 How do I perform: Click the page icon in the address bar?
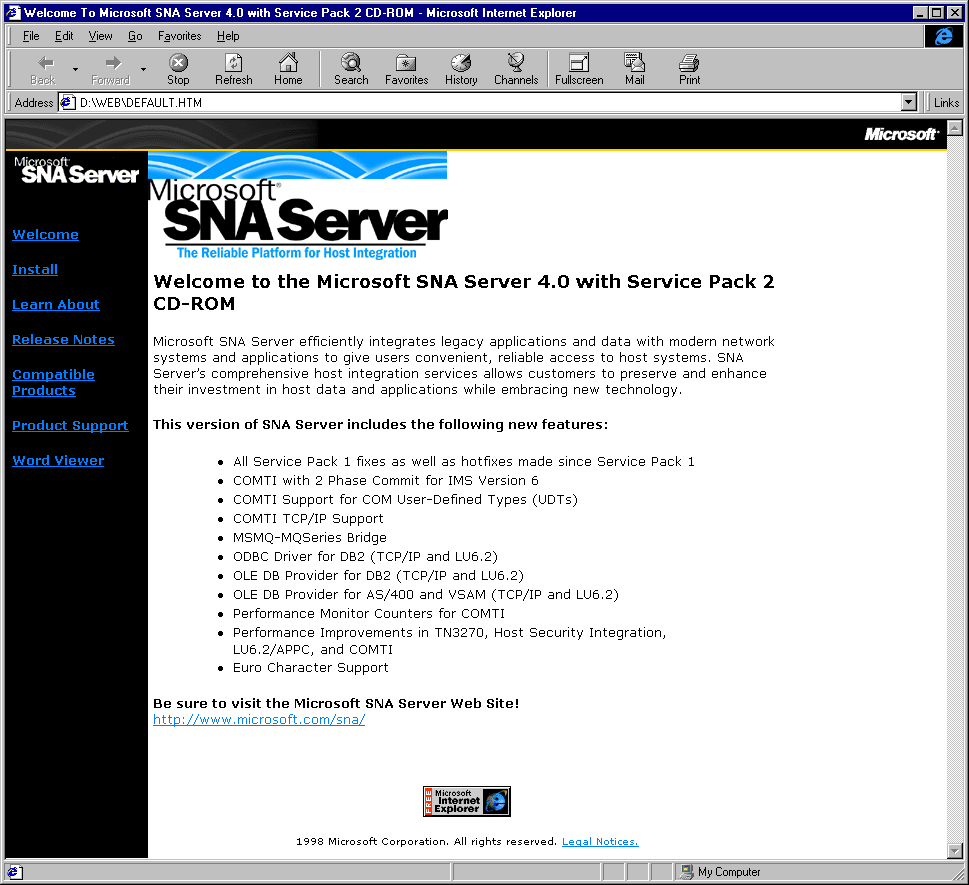click(x=67, y=103)
